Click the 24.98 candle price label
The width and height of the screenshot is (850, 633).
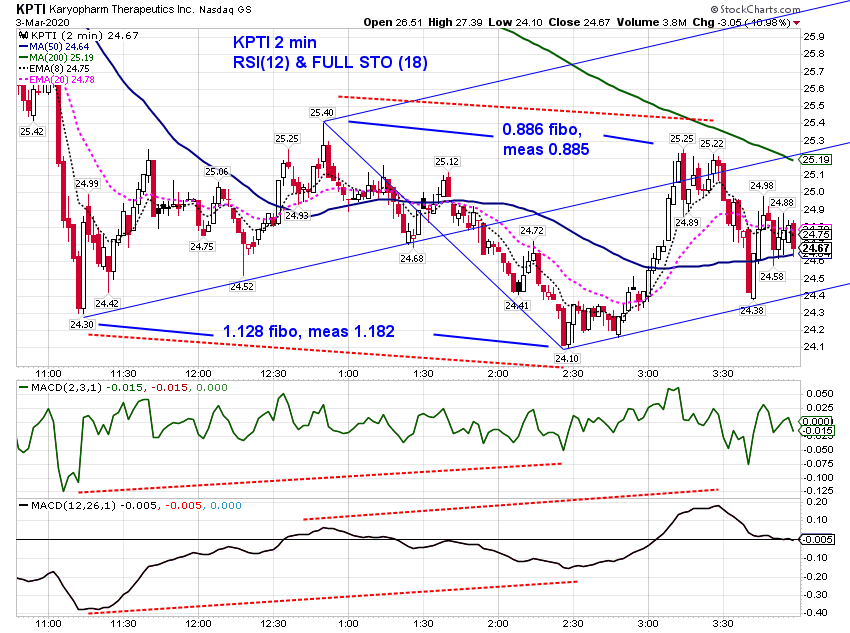click(x=762, y=186)
